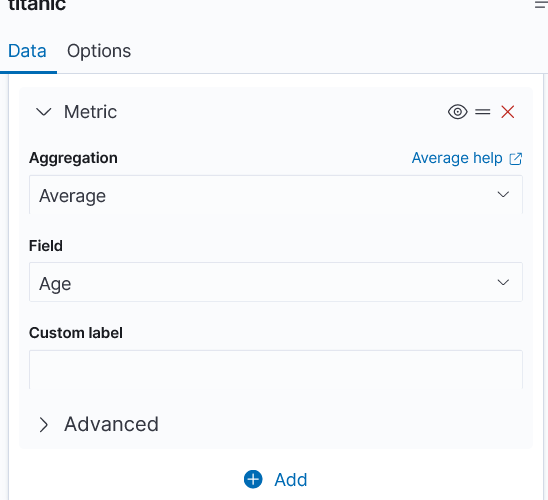This screenshot has width=548, height=500.
Task: Collapse the Metric section chevron
Action: [44, 112]
